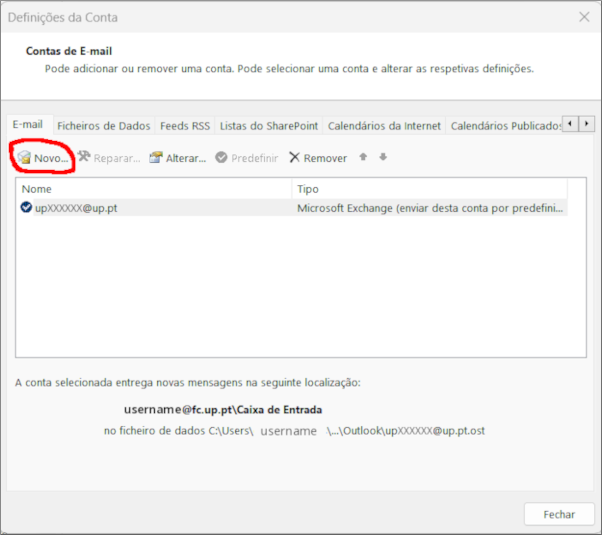Click the Tipo column header
This screenshot has height=535, width=602.
[x=430, y=189]
